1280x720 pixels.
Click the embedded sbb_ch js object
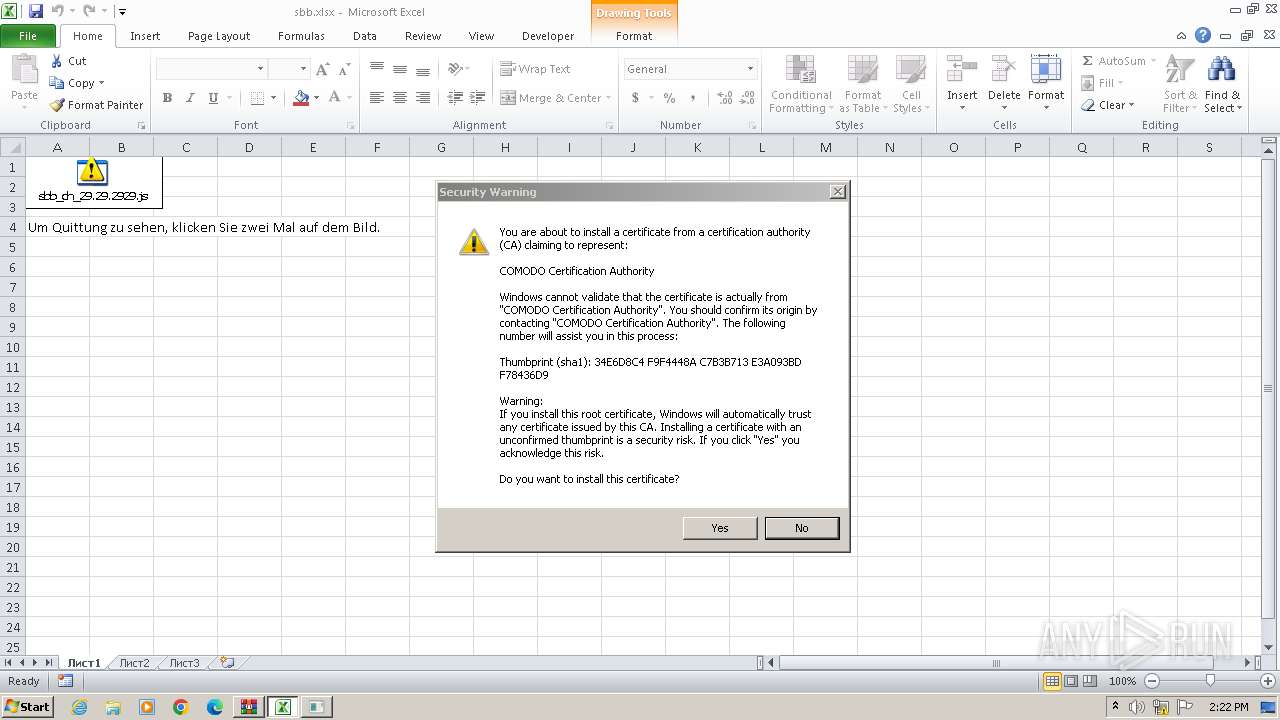(93, 182)
